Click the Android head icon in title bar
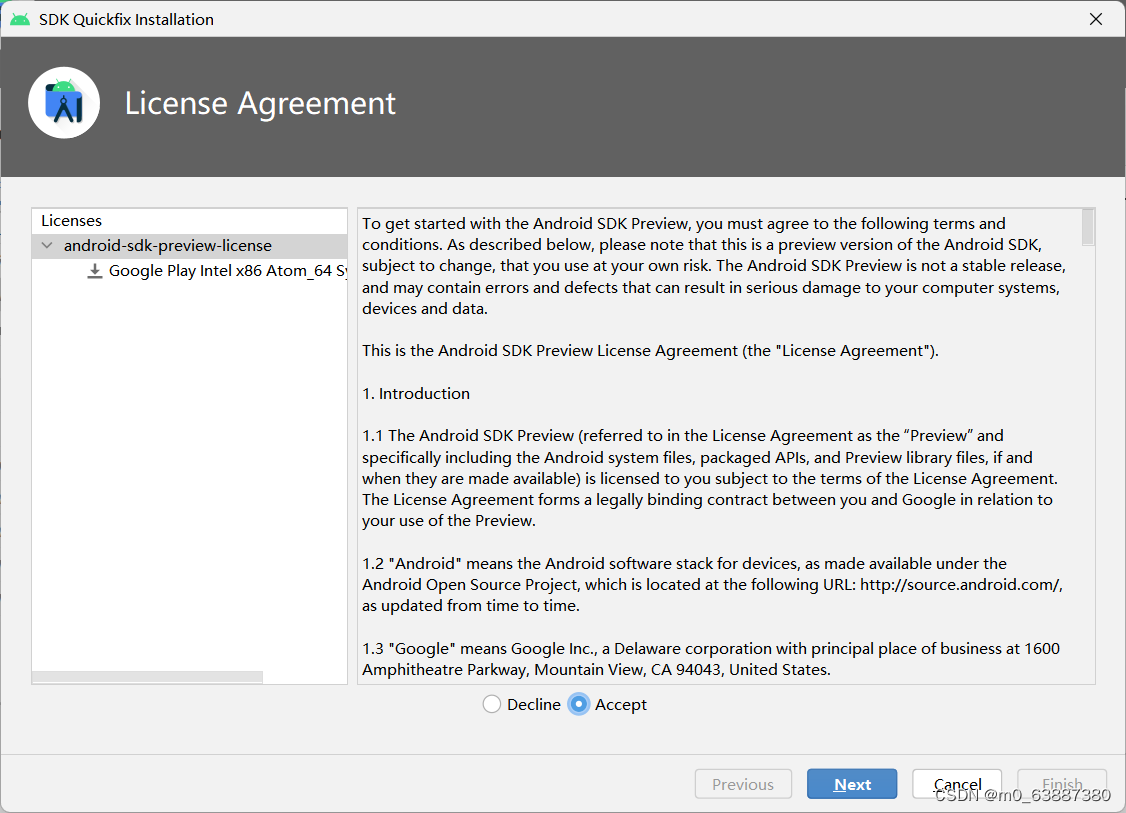Screen dimensions: 1126x813 [20, 19]
